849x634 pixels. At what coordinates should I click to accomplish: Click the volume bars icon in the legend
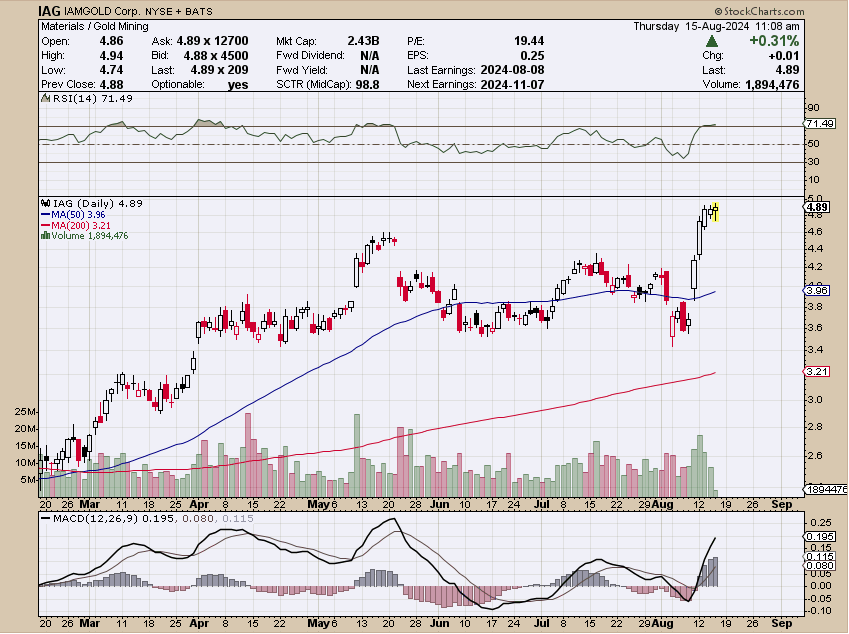(45, 236)
